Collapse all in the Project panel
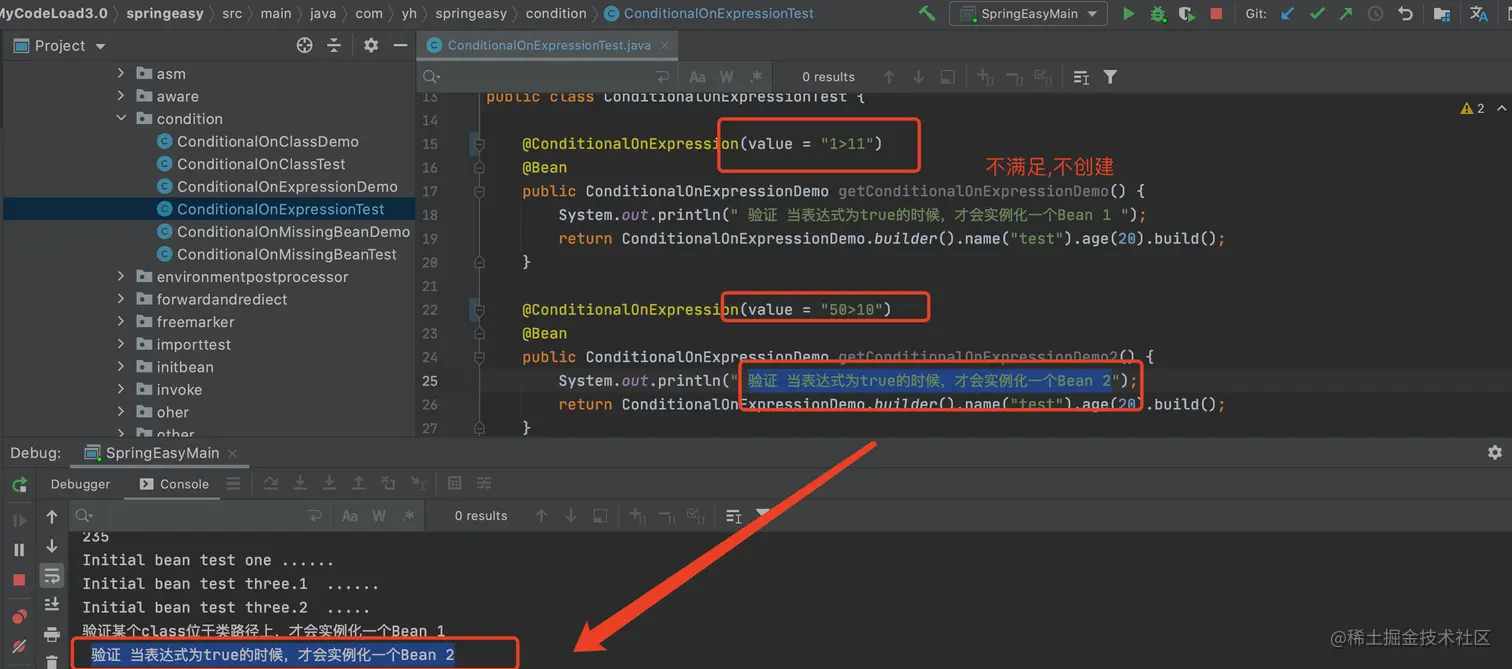This screenshot has width=1512, height=669. [x=334, y=45]
